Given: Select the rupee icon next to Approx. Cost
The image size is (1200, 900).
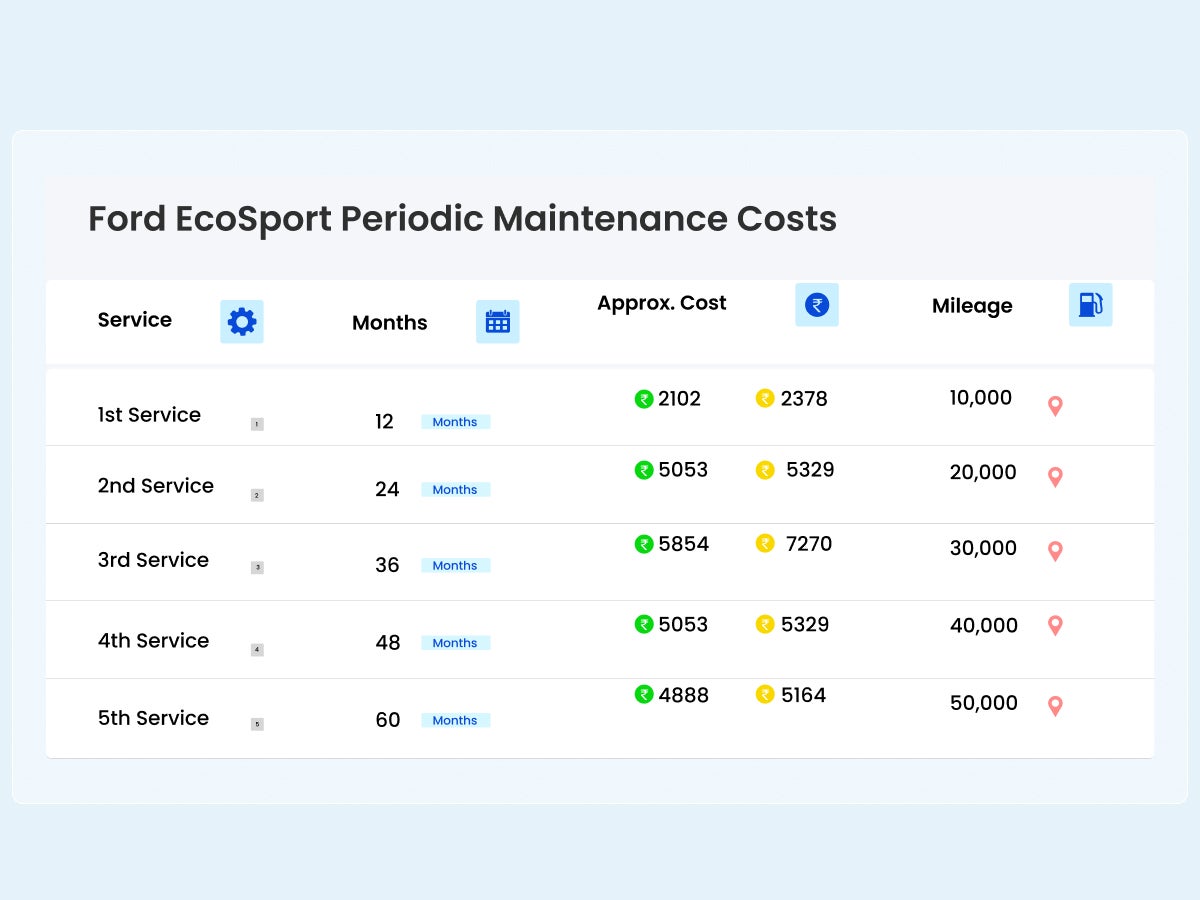Looking at the screenshot, I should (817, 304).
